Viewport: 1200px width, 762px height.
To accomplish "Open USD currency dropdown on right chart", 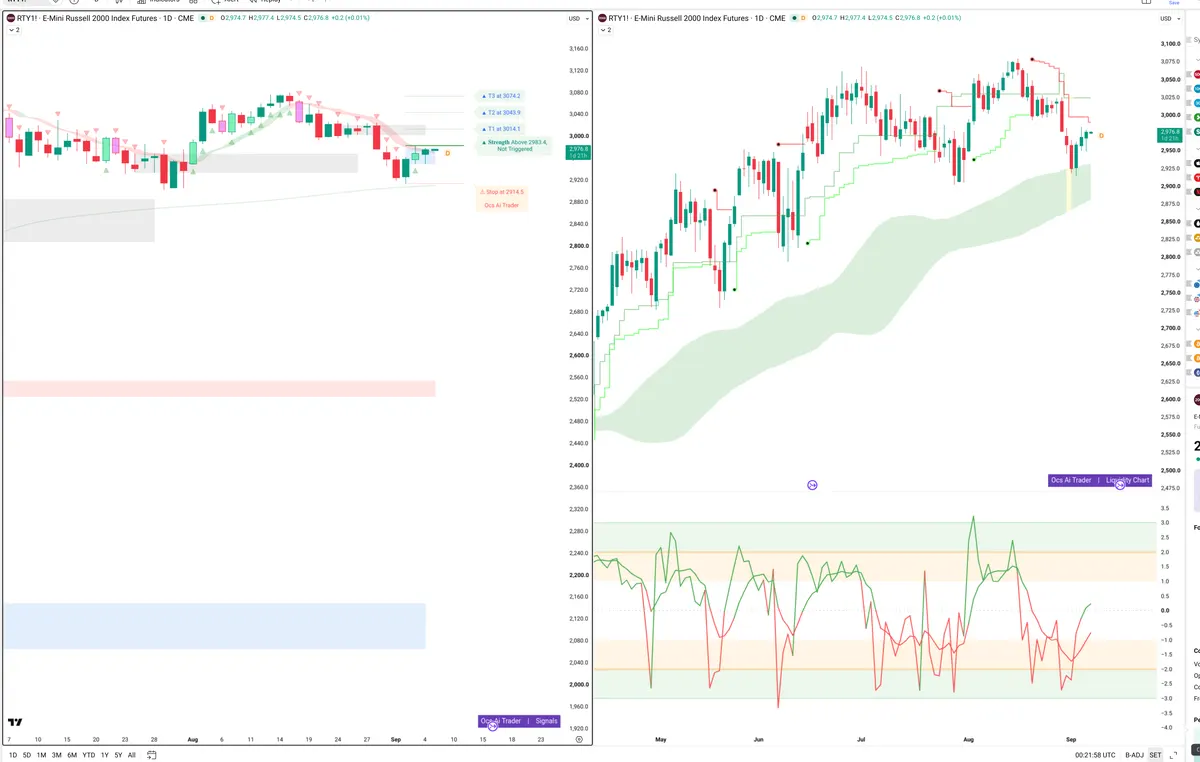I will 1168,18.
